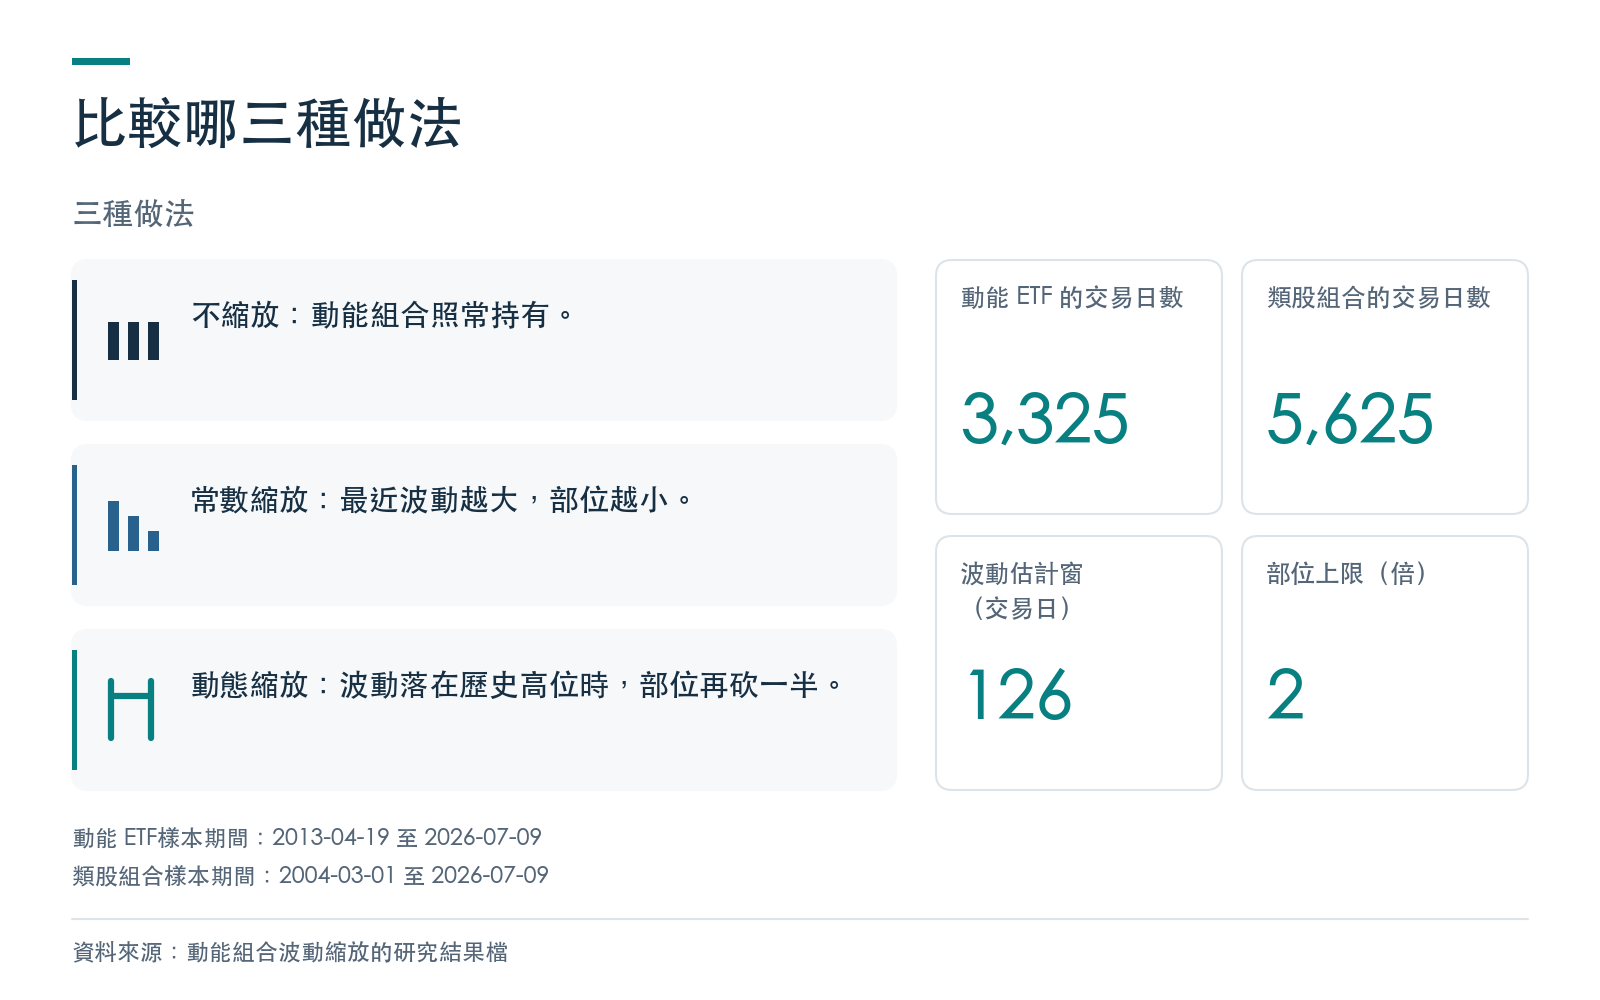Image resolution: width=1600 pixels, height=1000 pixels.
Task: Click the value 3,325
Action: pyautogui.click(x=1045, y=418)
